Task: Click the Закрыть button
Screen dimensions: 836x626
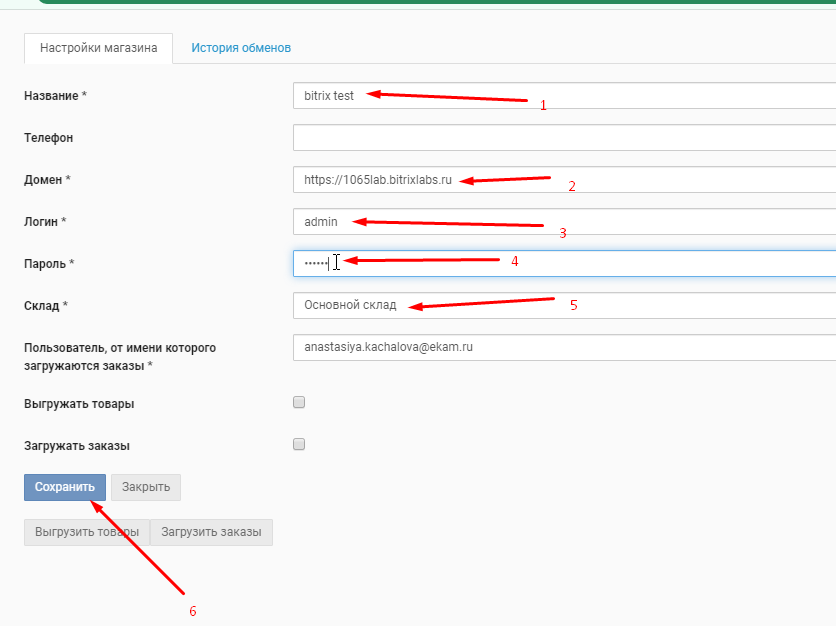Action: 146,487
